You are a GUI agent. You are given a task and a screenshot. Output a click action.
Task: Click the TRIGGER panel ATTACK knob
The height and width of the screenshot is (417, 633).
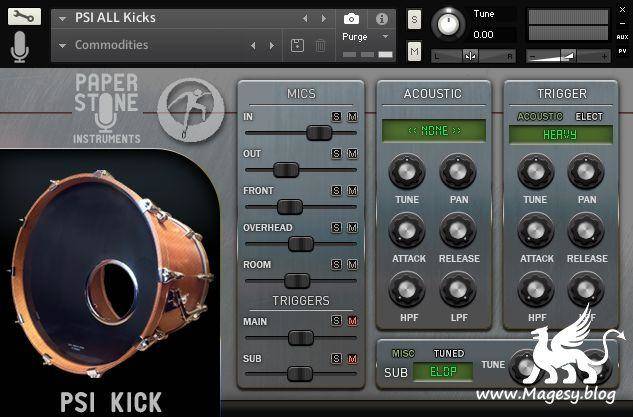[535, 231]
